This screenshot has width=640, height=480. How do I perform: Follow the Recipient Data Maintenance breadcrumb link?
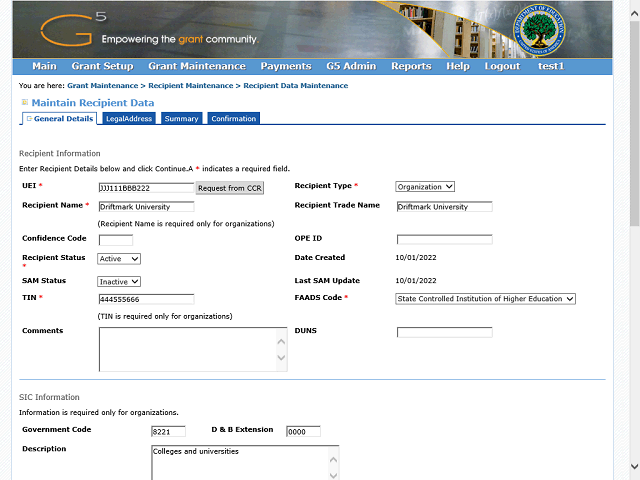point(296,86)
